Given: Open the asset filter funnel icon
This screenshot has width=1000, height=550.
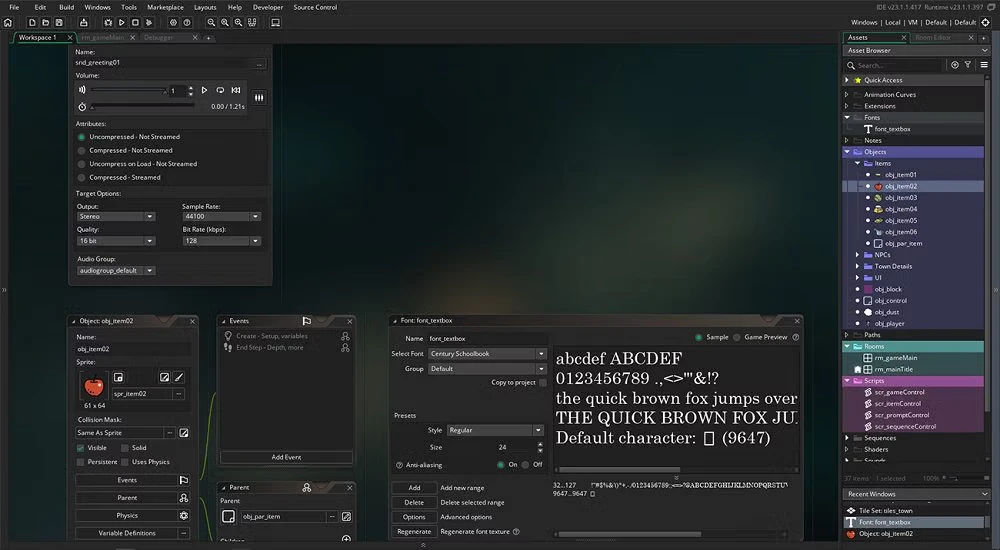Looking at the screenshot, I should [967, 65].
